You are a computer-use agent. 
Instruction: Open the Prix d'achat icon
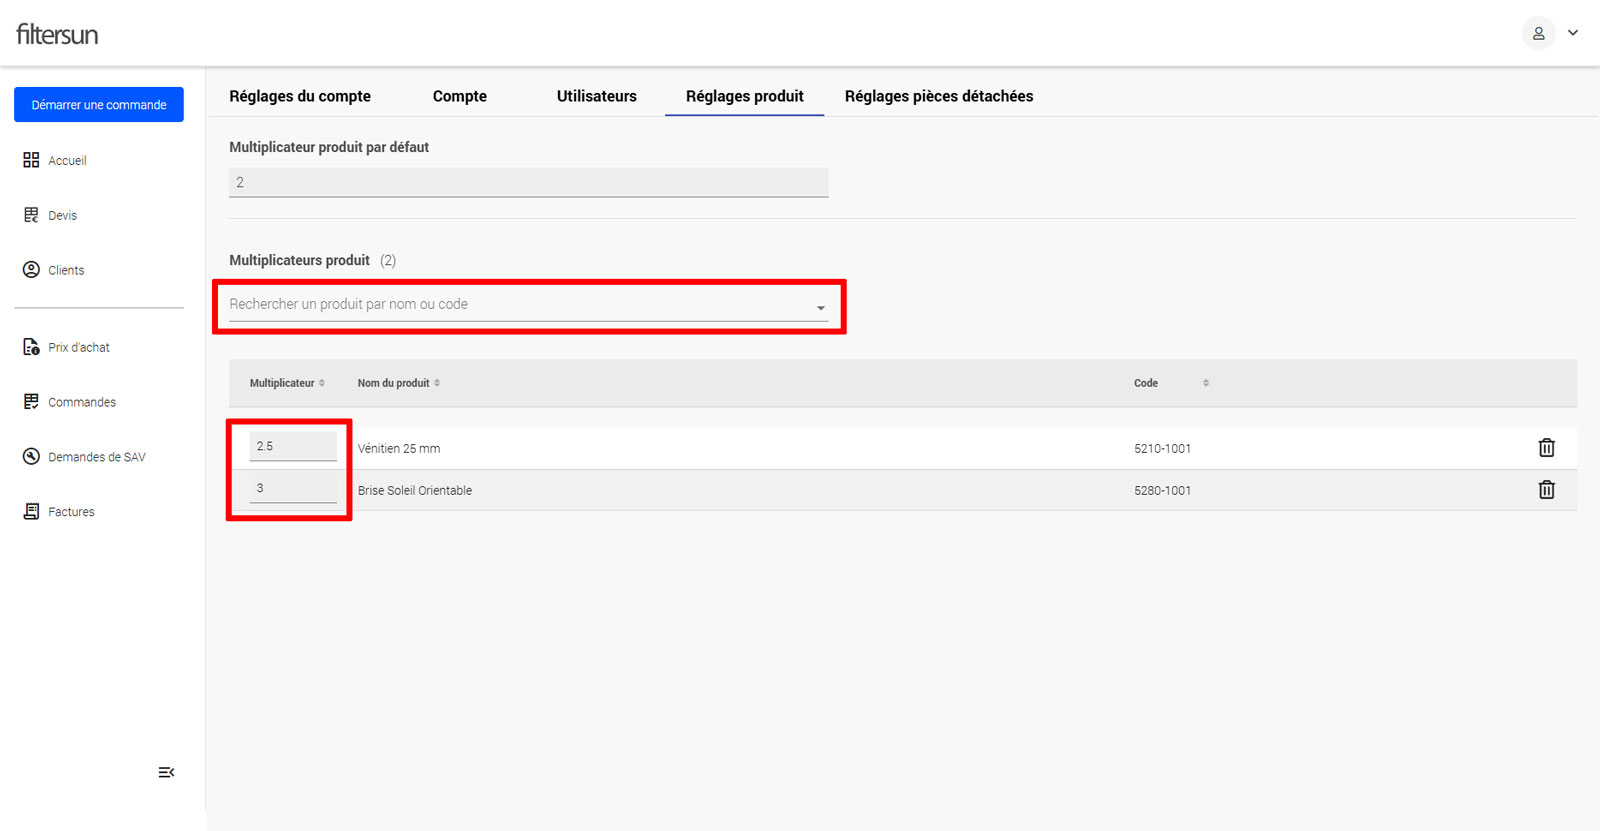tap(31, 347)
